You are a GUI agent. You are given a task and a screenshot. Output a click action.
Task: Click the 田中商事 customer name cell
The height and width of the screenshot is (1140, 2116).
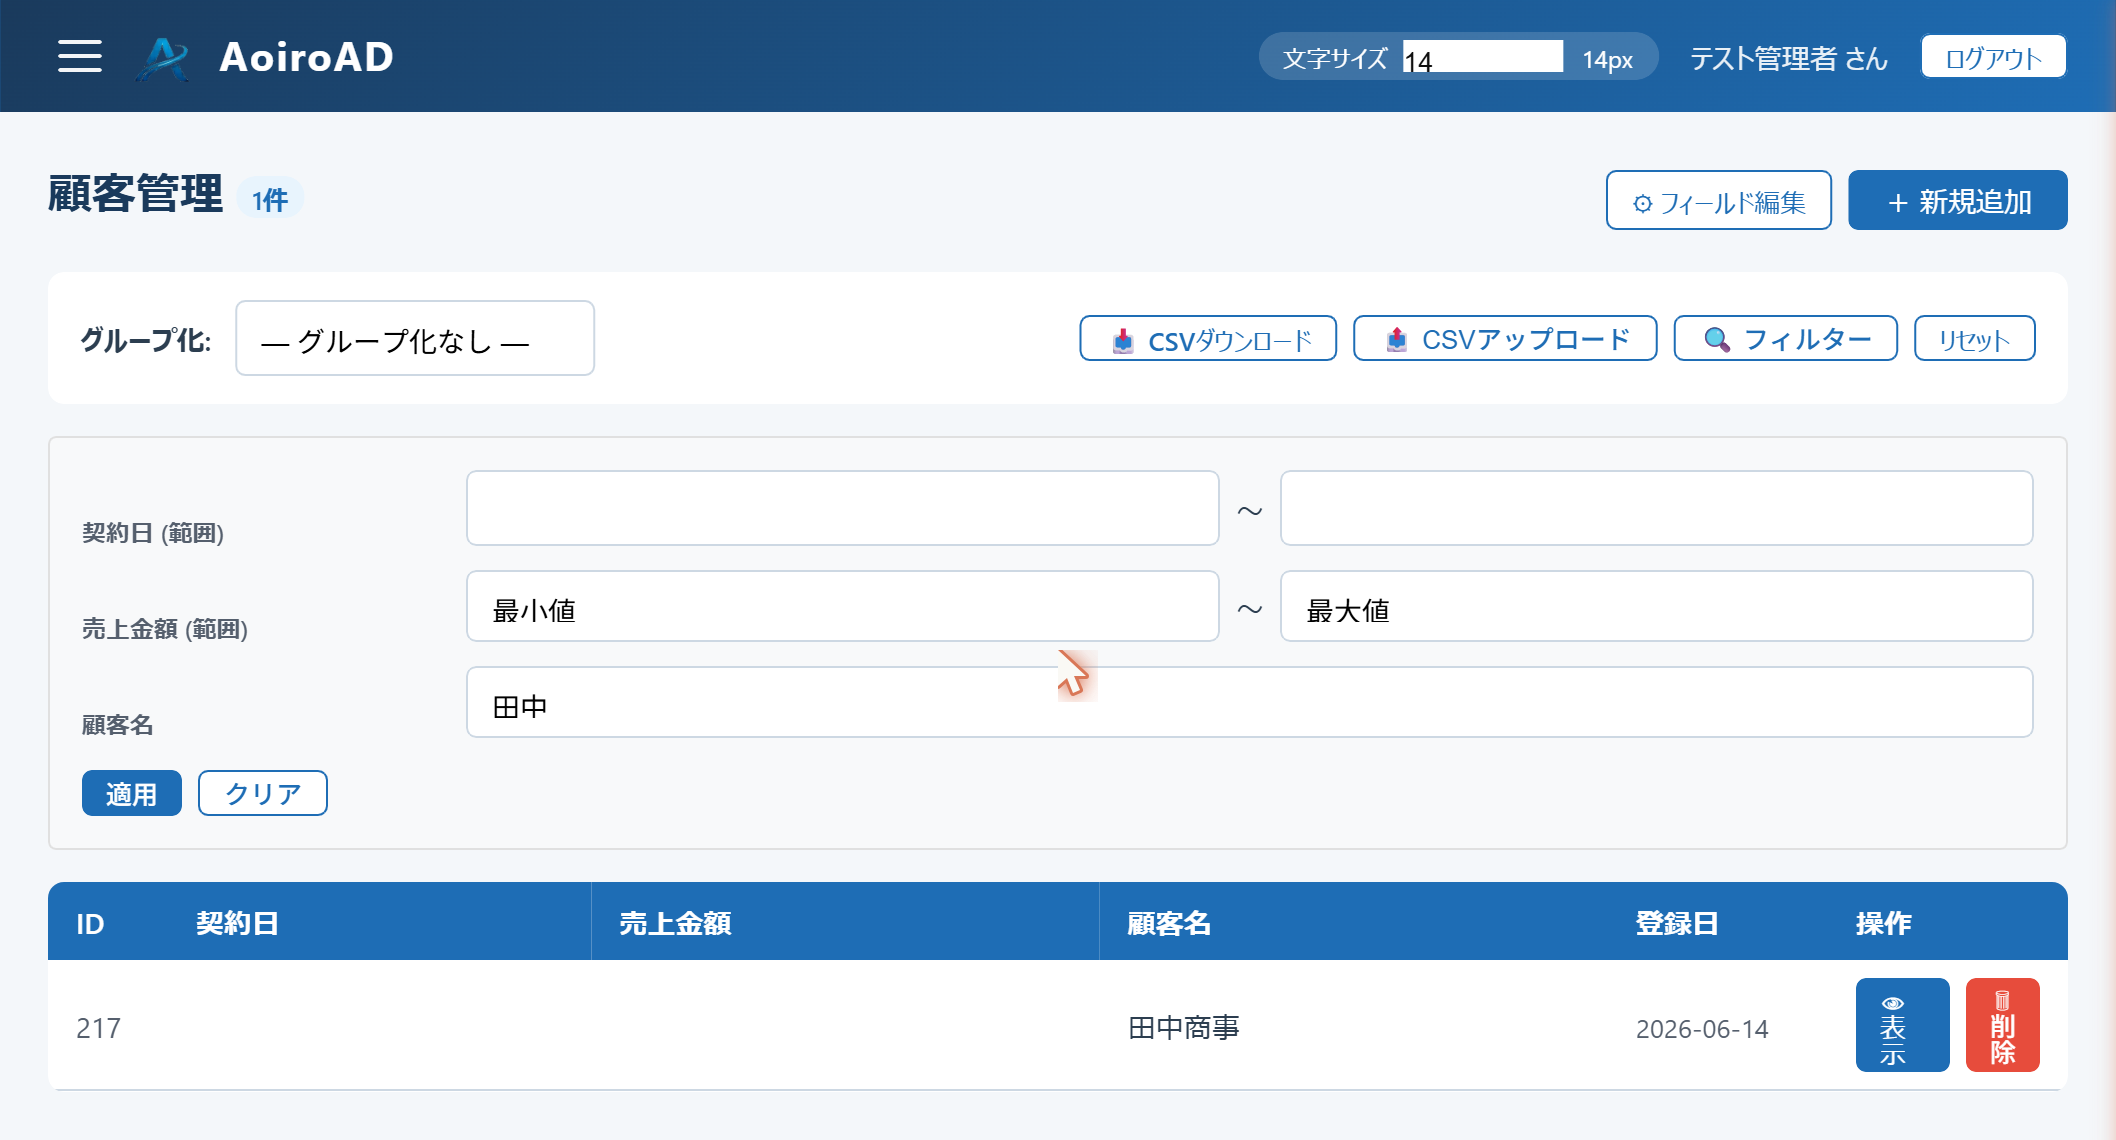[1184, 1028]
